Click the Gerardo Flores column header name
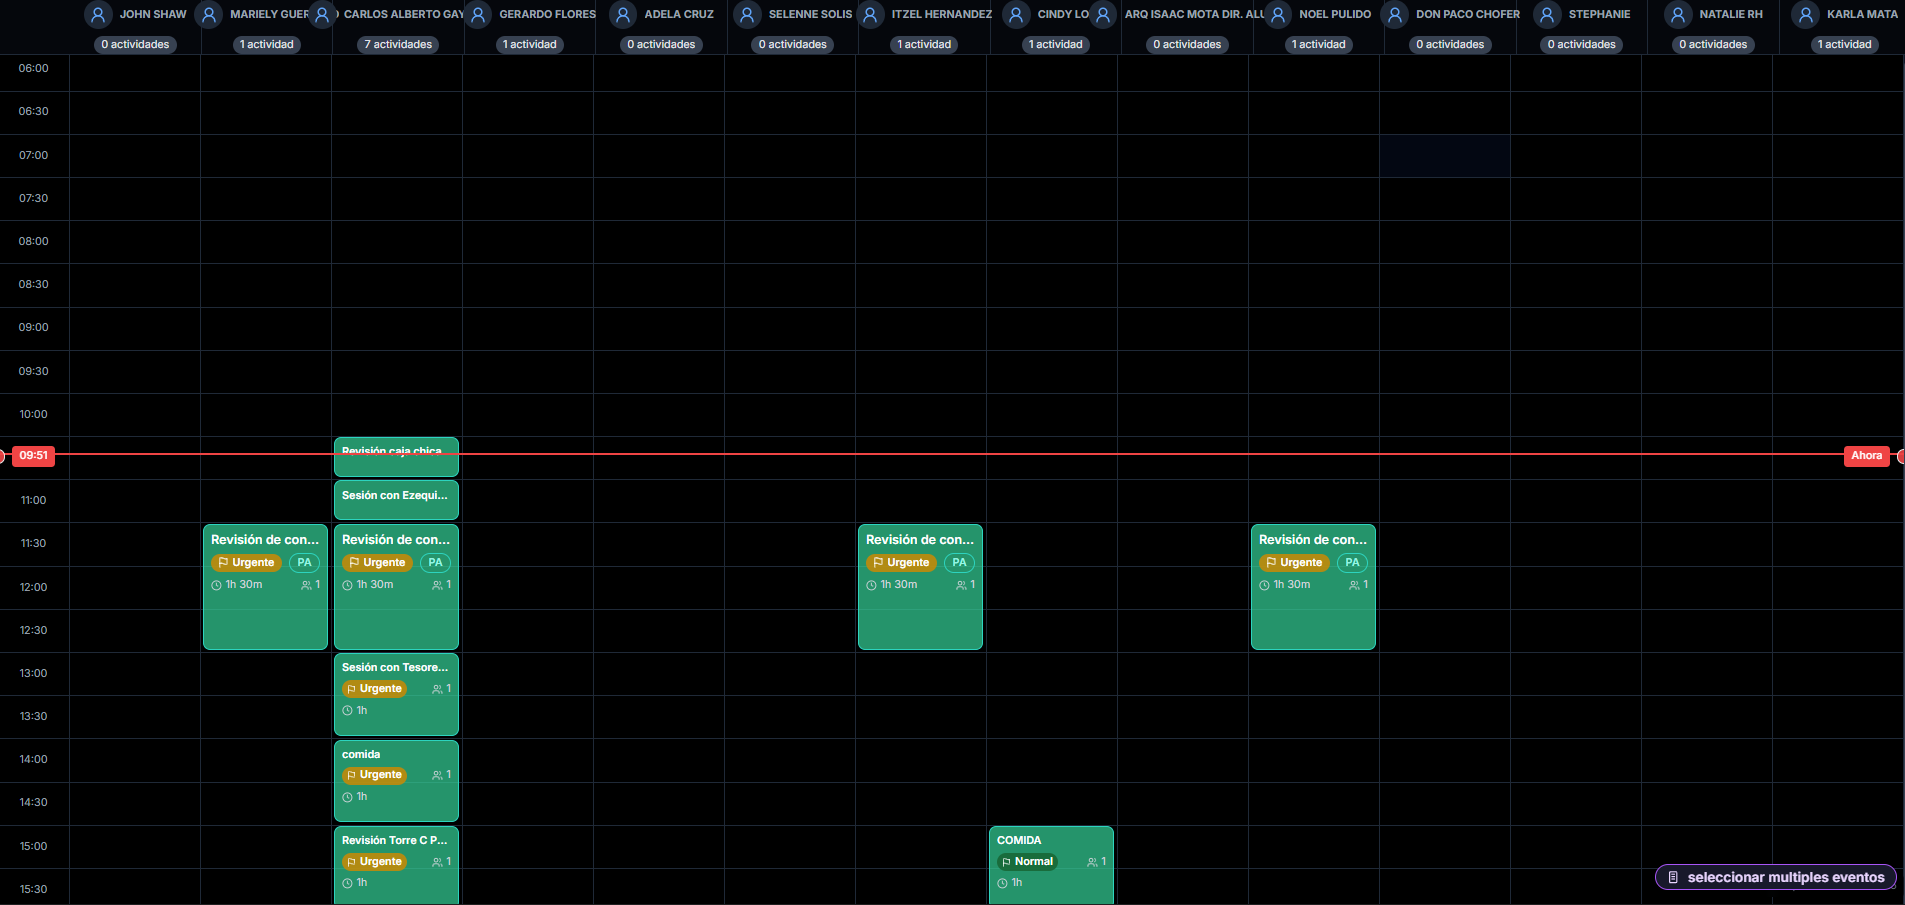The height and width of the screenshot is (905, 1905). coord(547,14)
